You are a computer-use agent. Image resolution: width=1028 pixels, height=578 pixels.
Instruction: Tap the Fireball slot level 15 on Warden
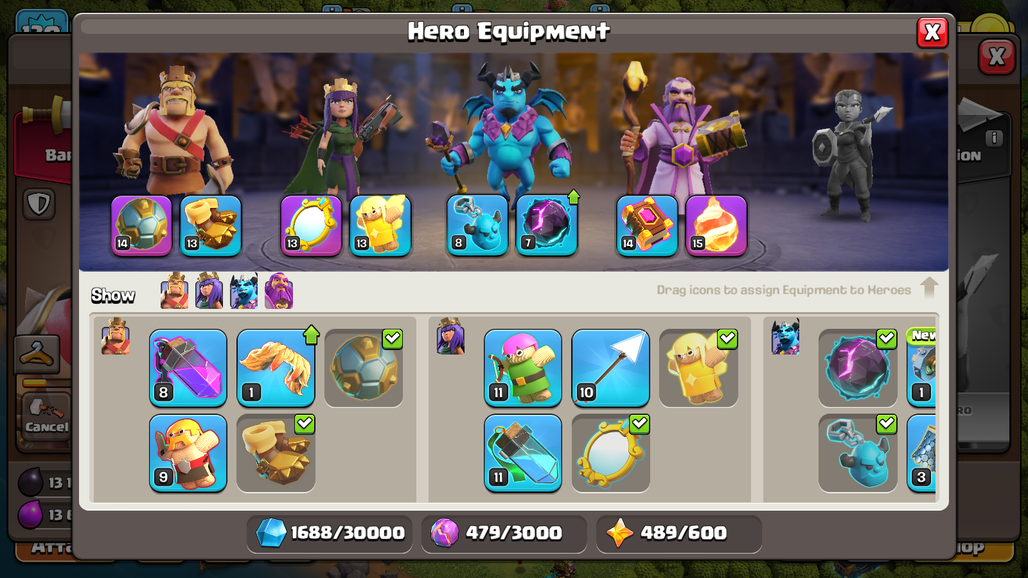(x=716, y=225)
